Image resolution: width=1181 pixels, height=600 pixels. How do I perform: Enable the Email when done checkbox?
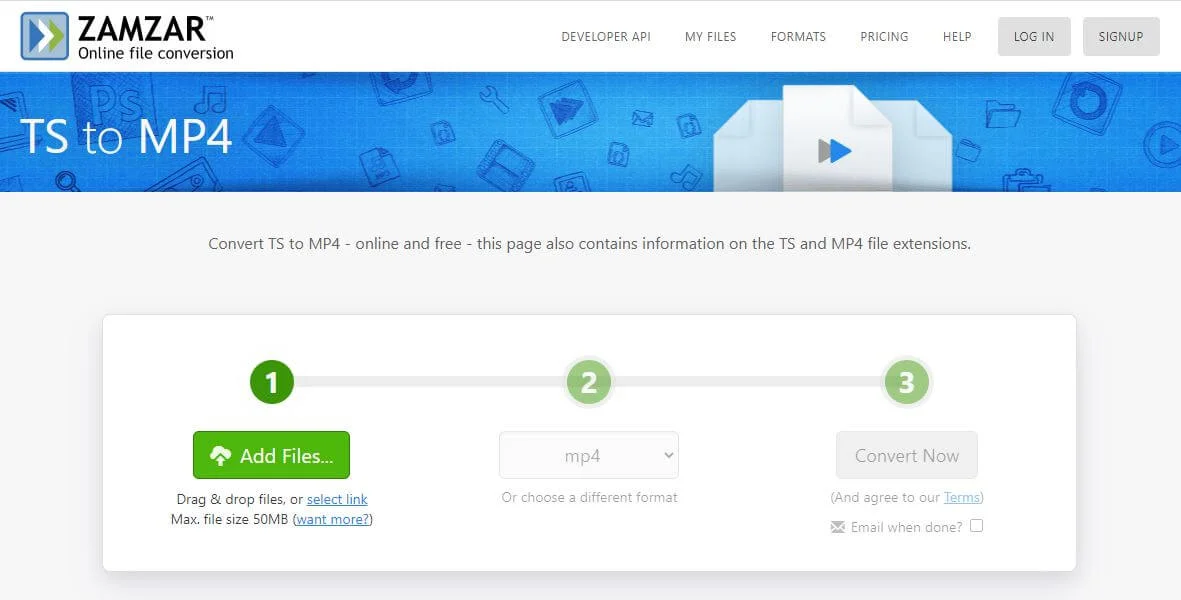(x=976, y=526)
